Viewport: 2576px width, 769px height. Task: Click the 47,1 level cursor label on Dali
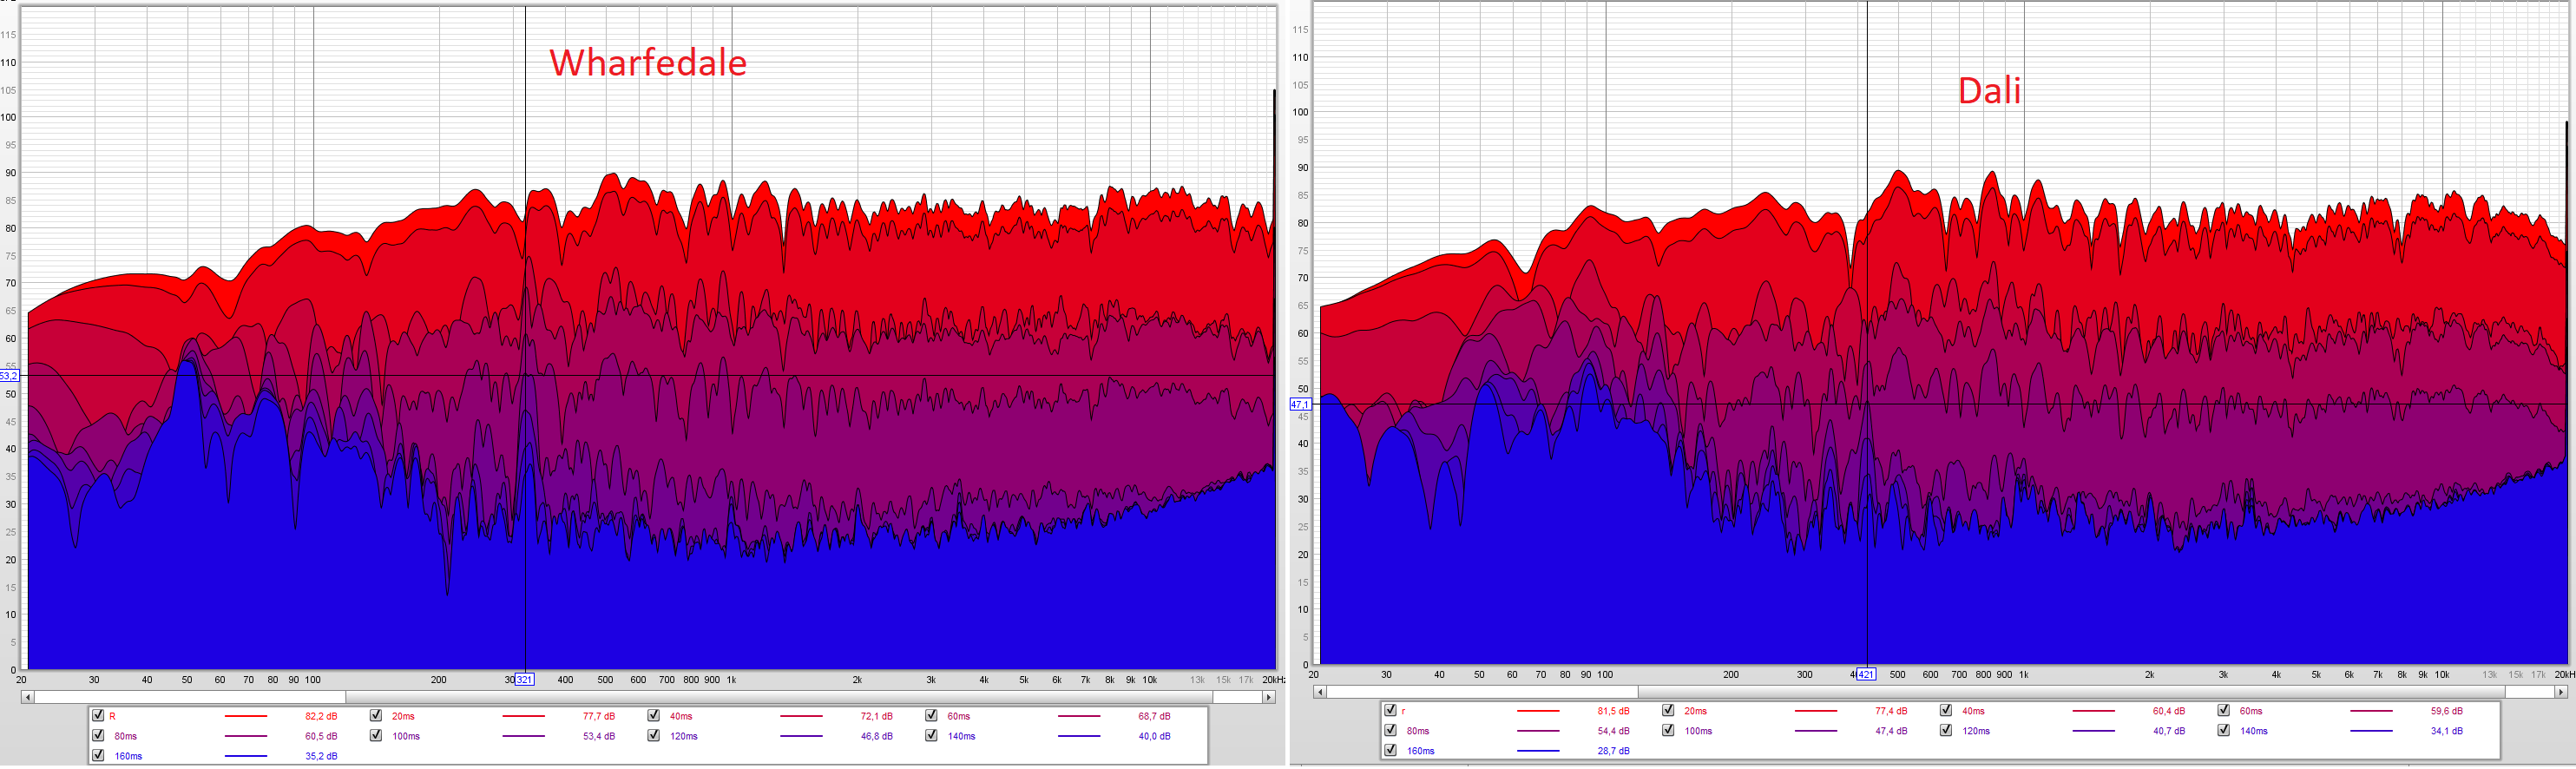[1299, 405]
